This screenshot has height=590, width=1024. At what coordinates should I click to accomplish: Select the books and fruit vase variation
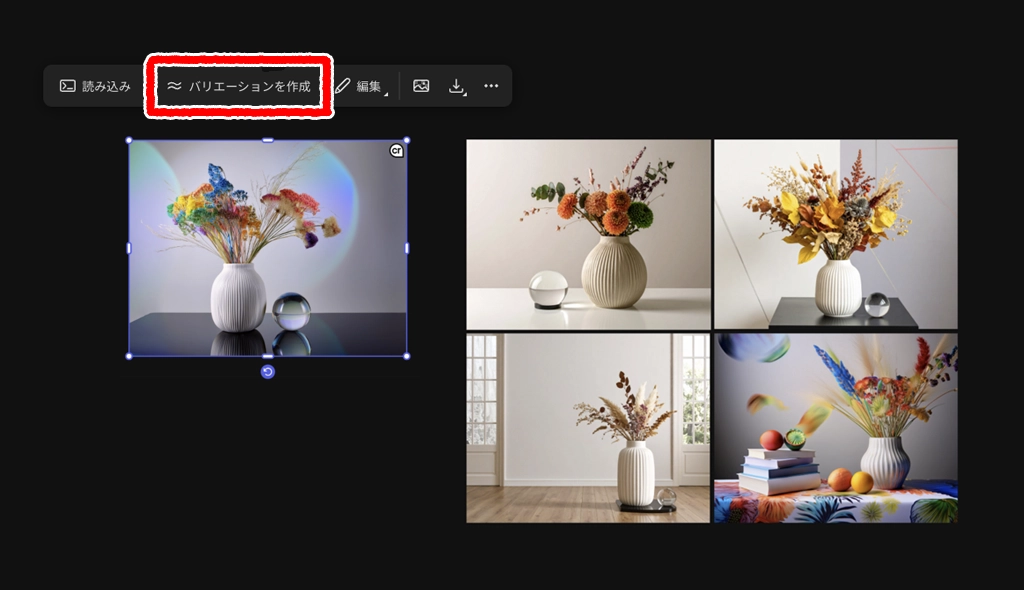click(836, 428)
